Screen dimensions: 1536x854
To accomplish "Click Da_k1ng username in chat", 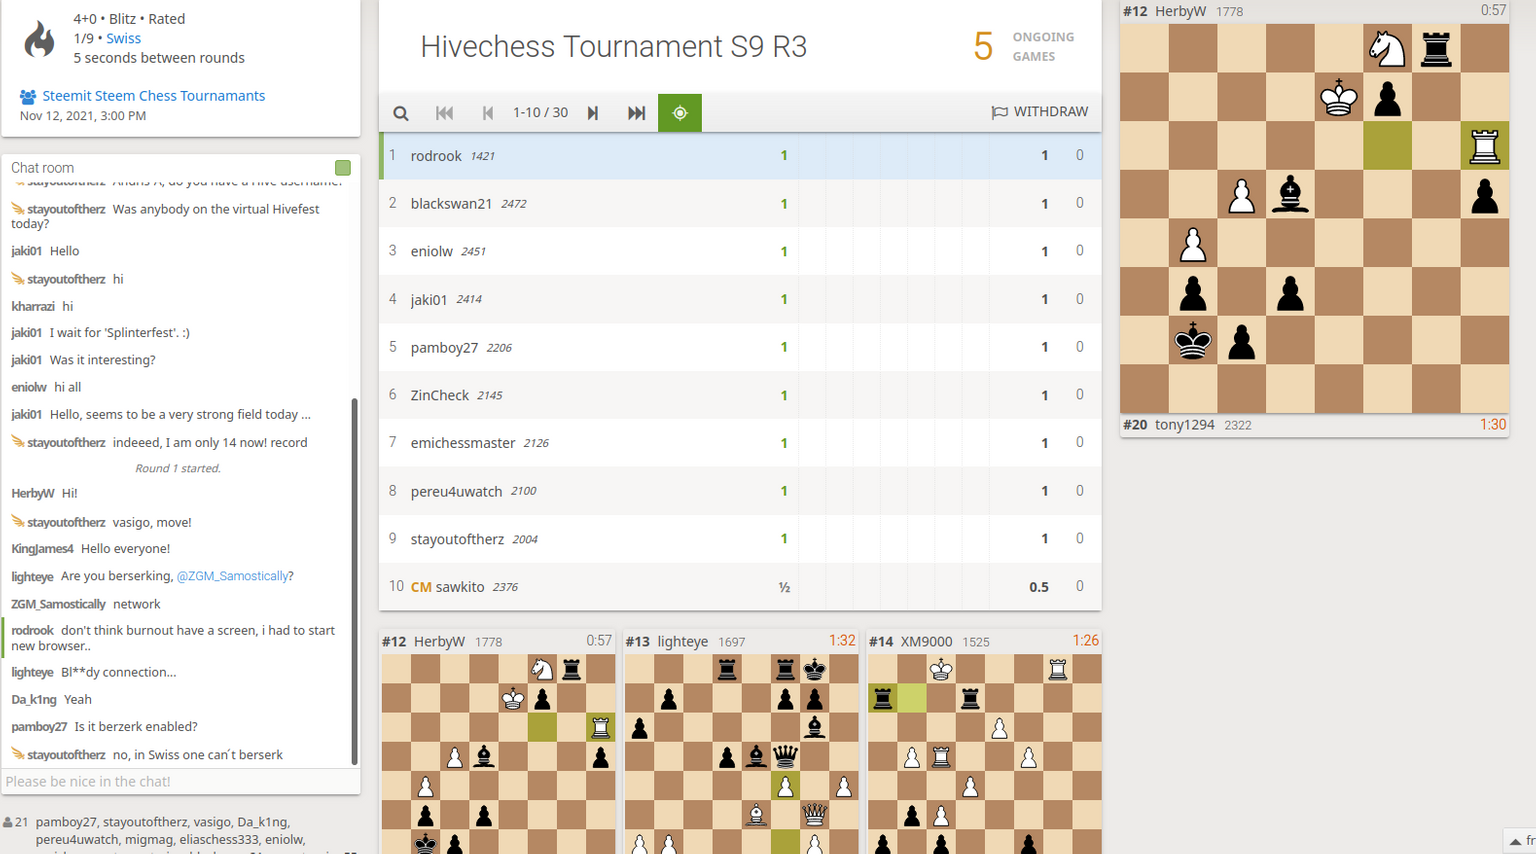I will (34, 700).
